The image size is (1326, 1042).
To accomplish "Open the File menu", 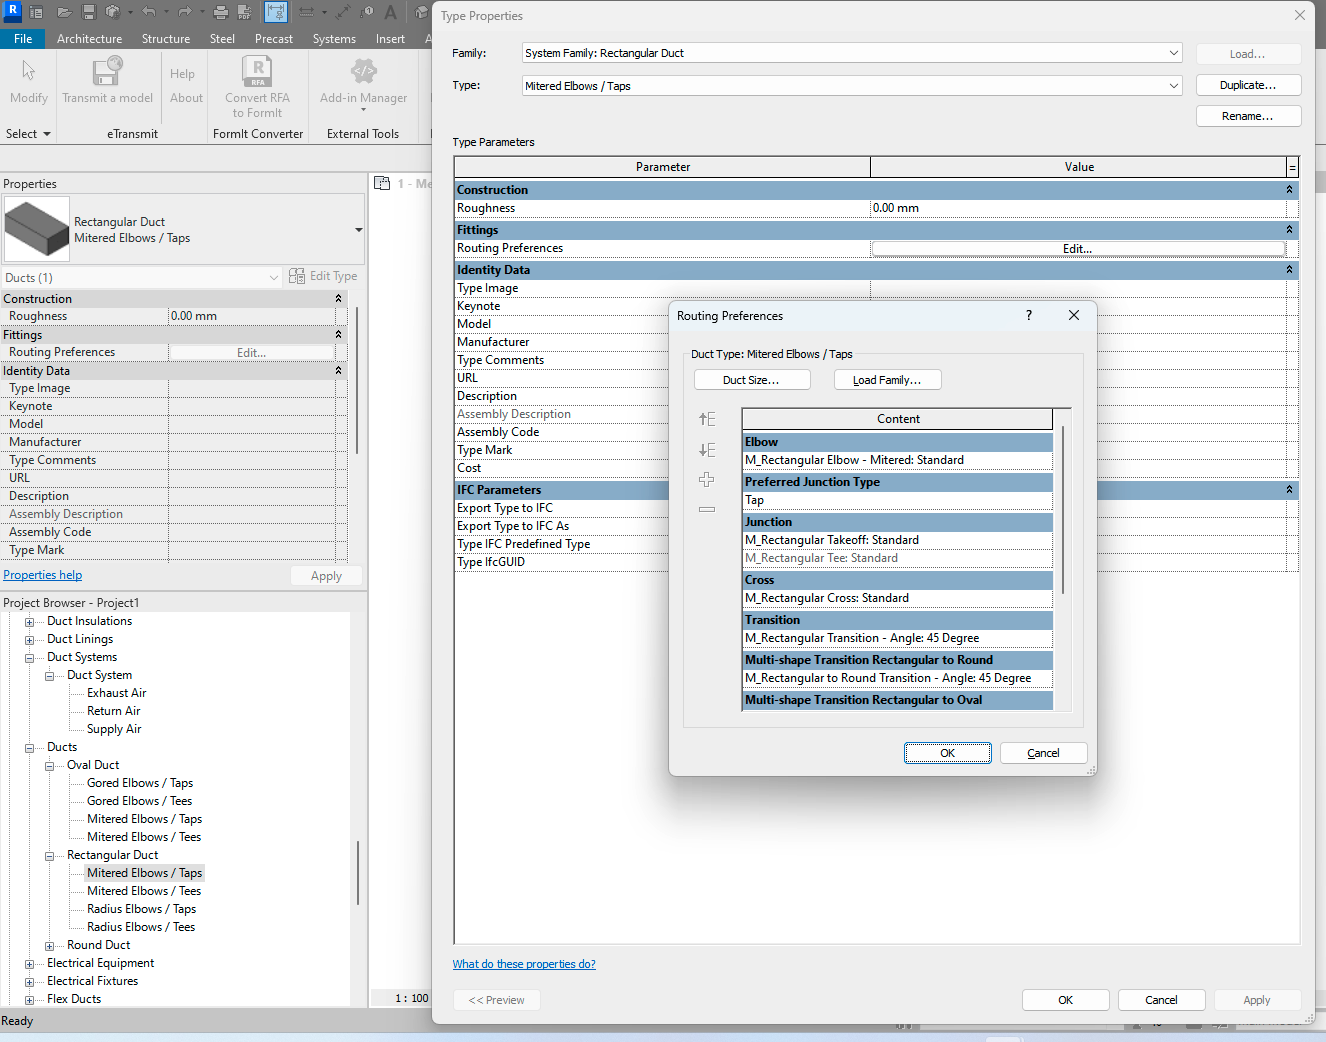I will click(23, 39).
